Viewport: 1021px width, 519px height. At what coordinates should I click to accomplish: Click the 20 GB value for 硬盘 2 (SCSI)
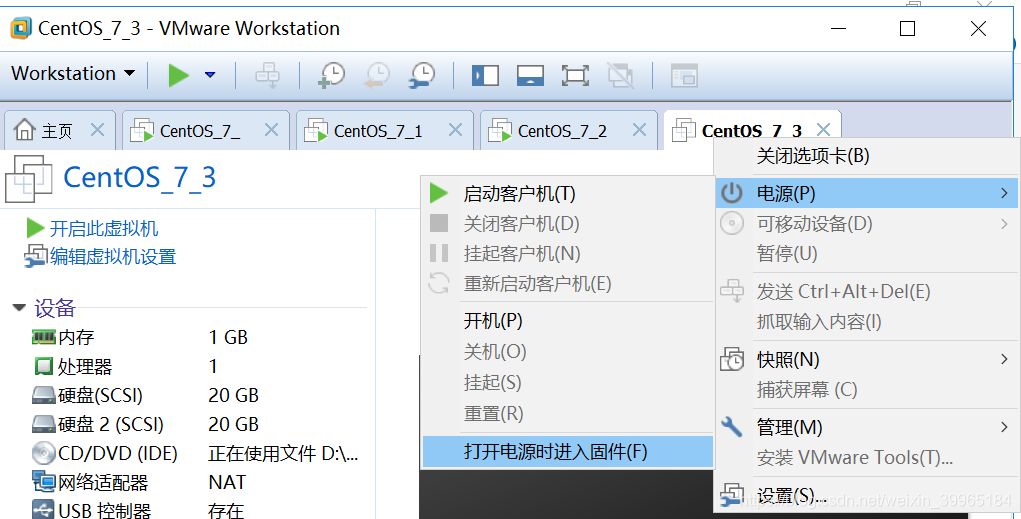(x=233, y=424)
